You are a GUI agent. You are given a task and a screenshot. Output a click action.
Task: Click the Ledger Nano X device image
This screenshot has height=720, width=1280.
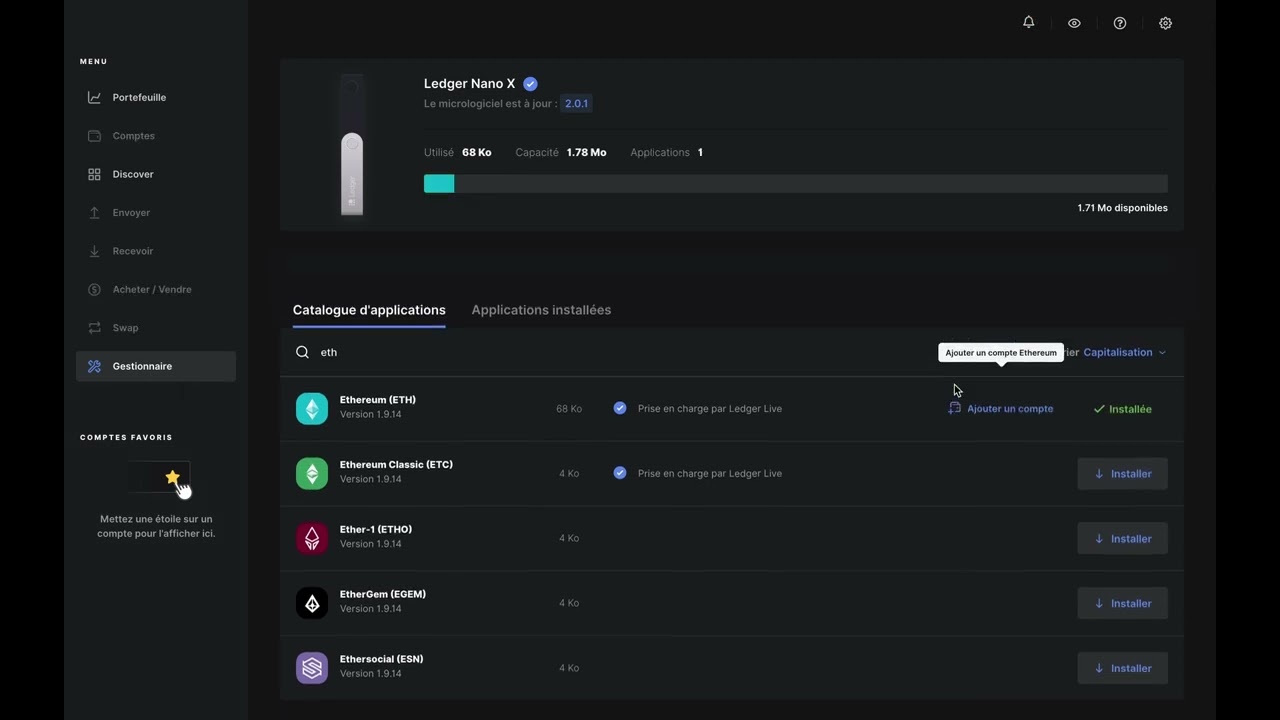click(x=351, y=145)
